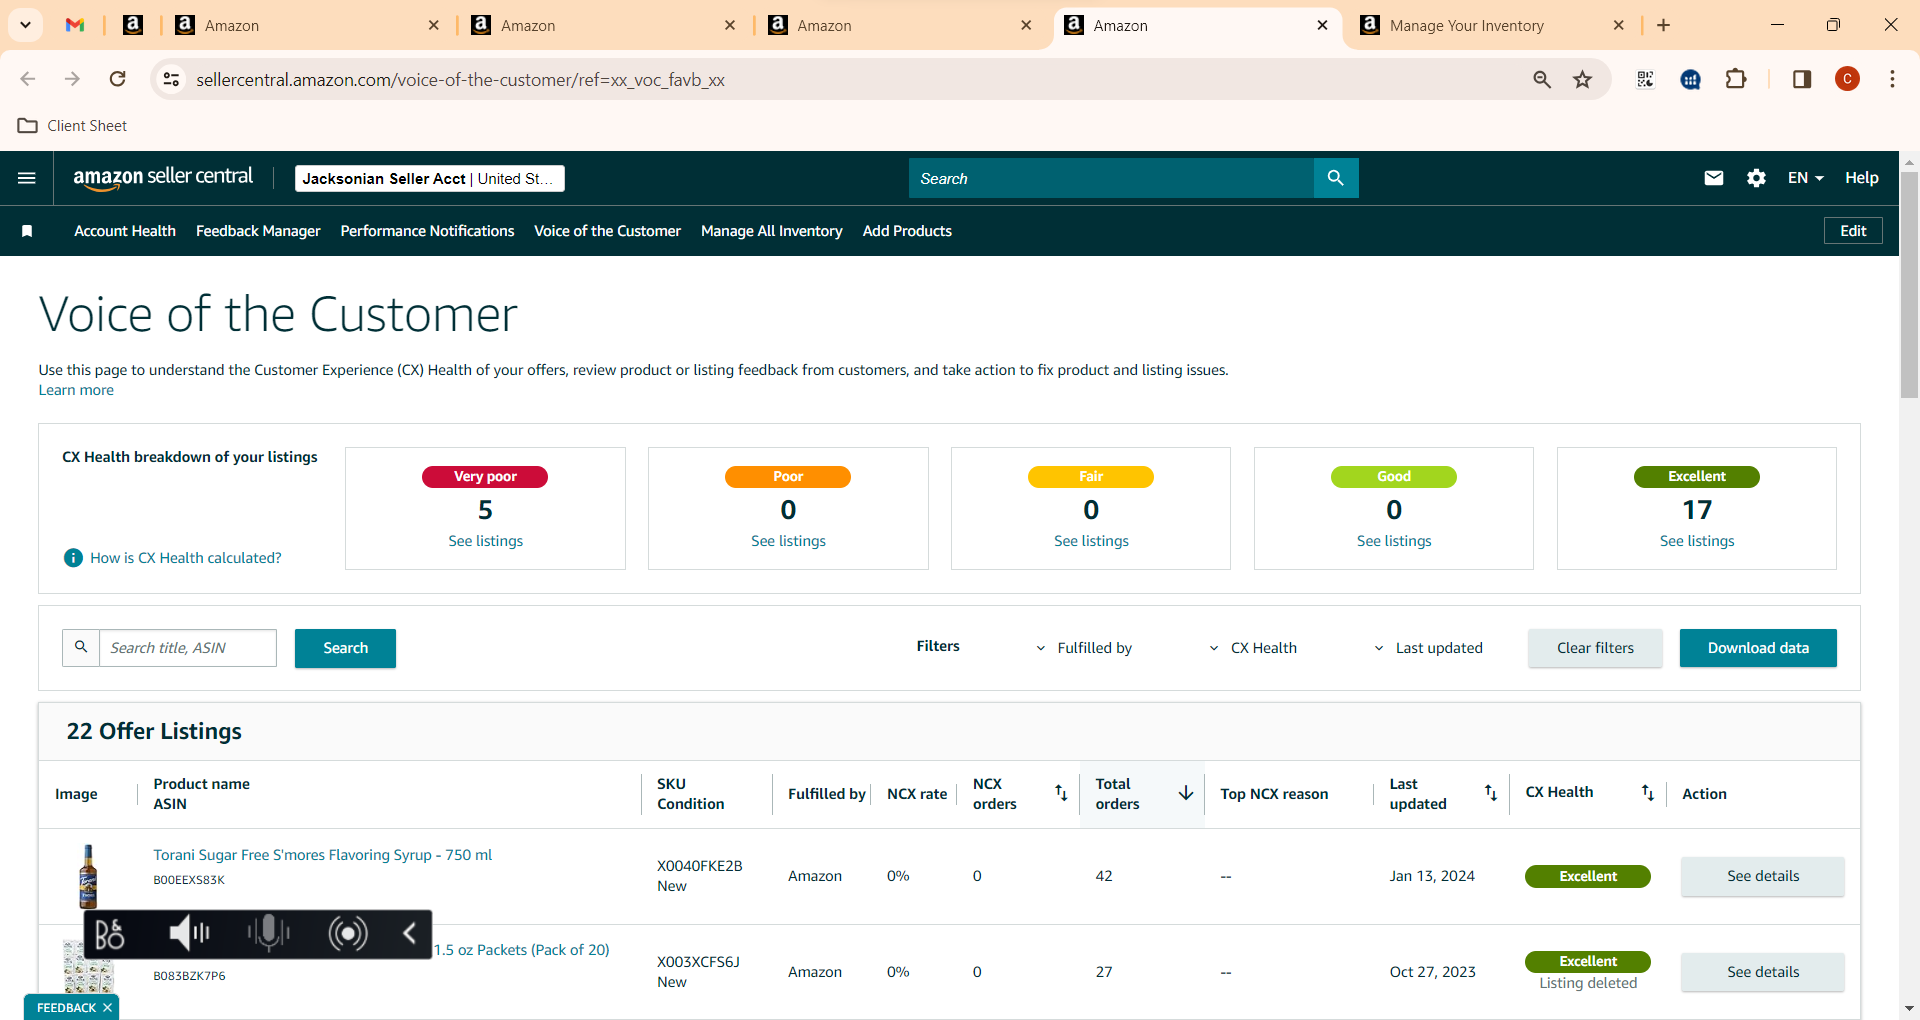Open How is CX Health calculated link

coord(186,558)
